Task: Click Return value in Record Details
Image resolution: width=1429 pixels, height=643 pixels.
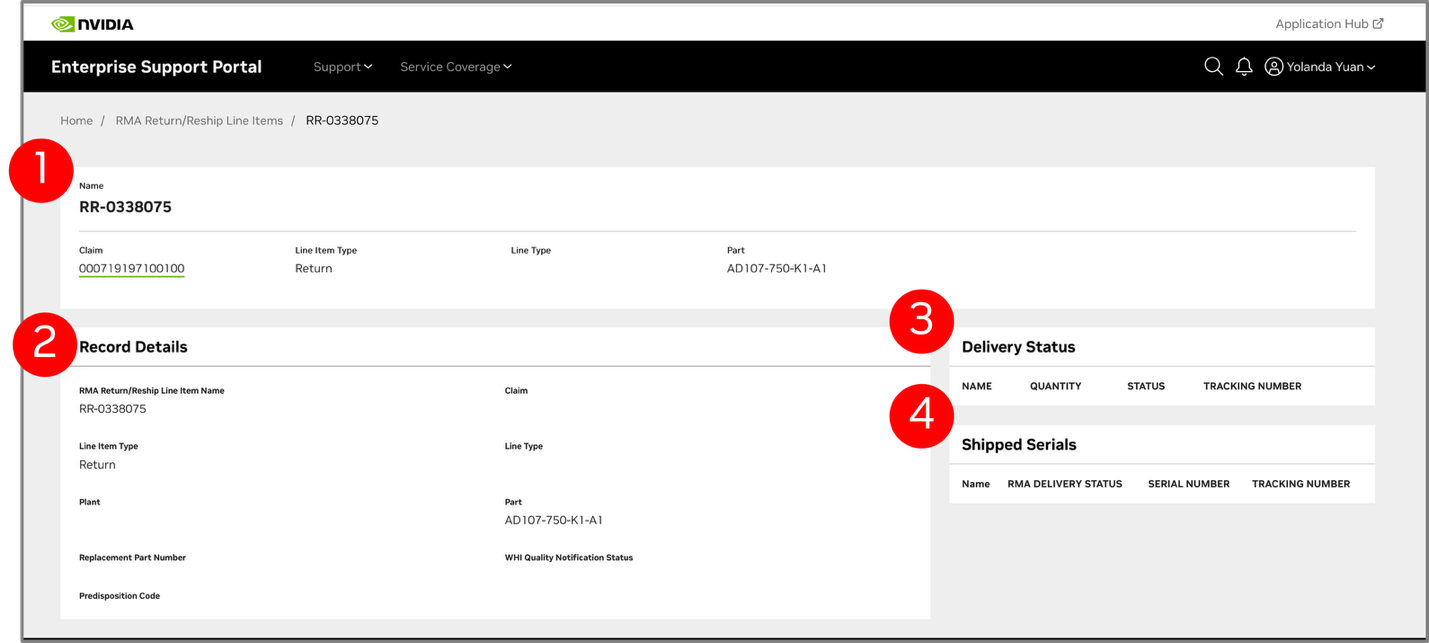Action: pos(97,465)
